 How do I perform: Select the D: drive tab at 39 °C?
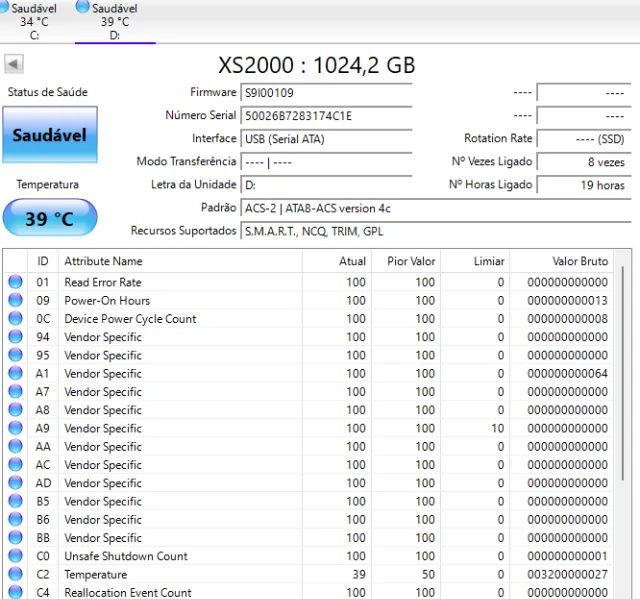click(x=115, y=21)
